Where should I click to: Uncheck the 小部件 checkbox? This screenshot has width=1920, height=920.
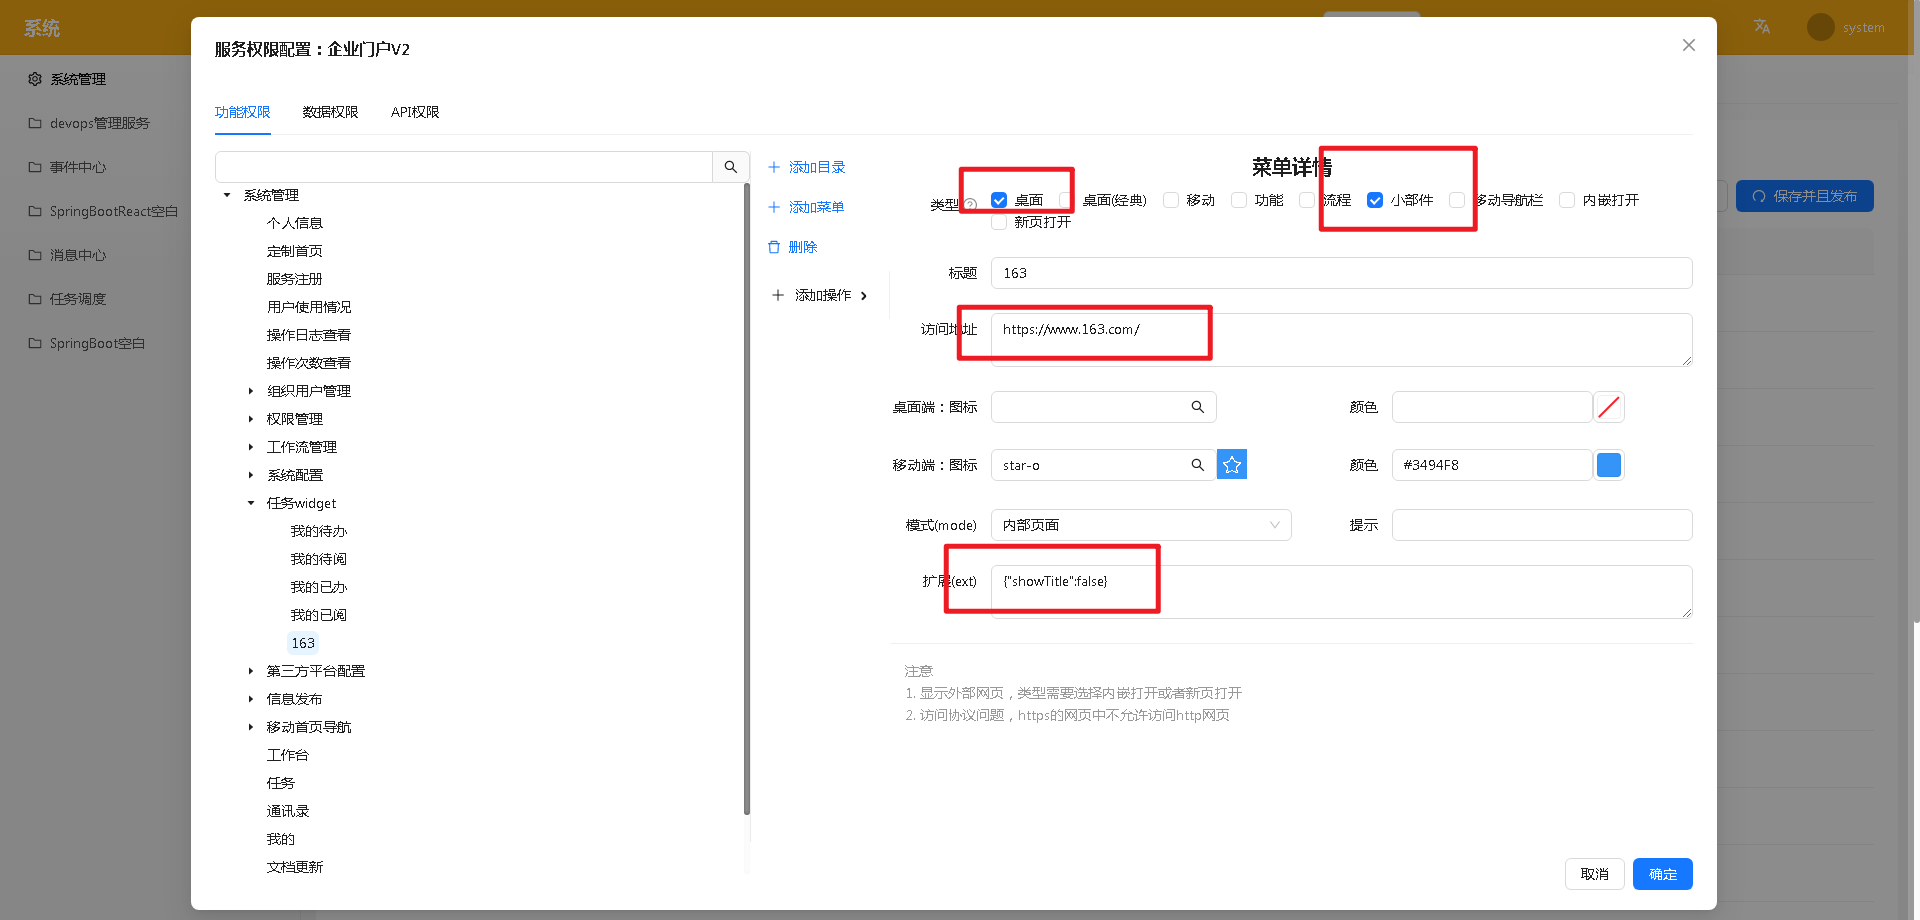coord(1374,199)
